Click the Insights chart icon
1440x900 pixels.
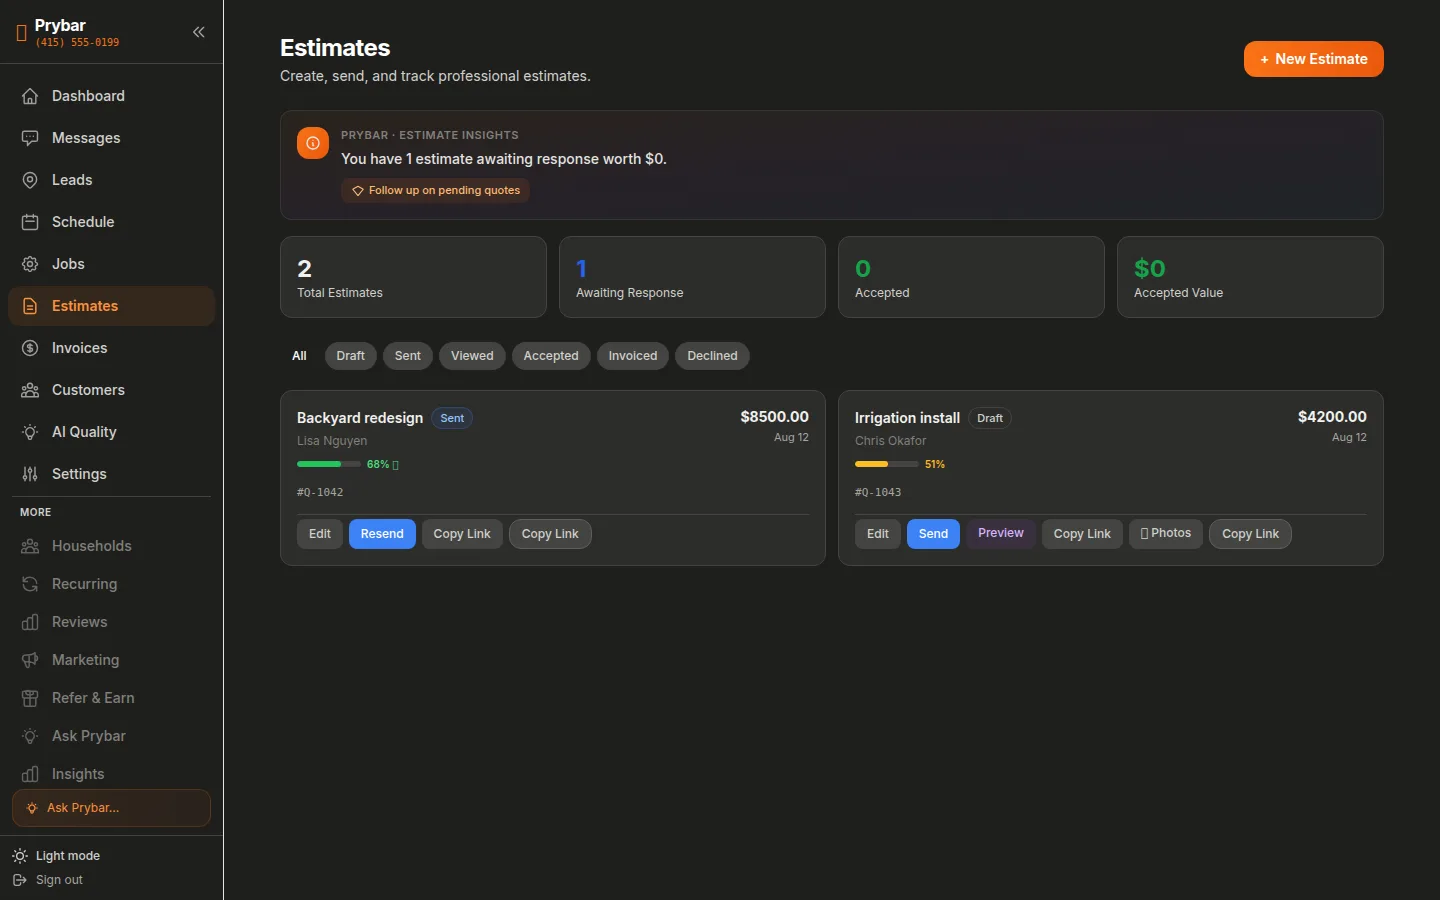(x=30, y=774)
